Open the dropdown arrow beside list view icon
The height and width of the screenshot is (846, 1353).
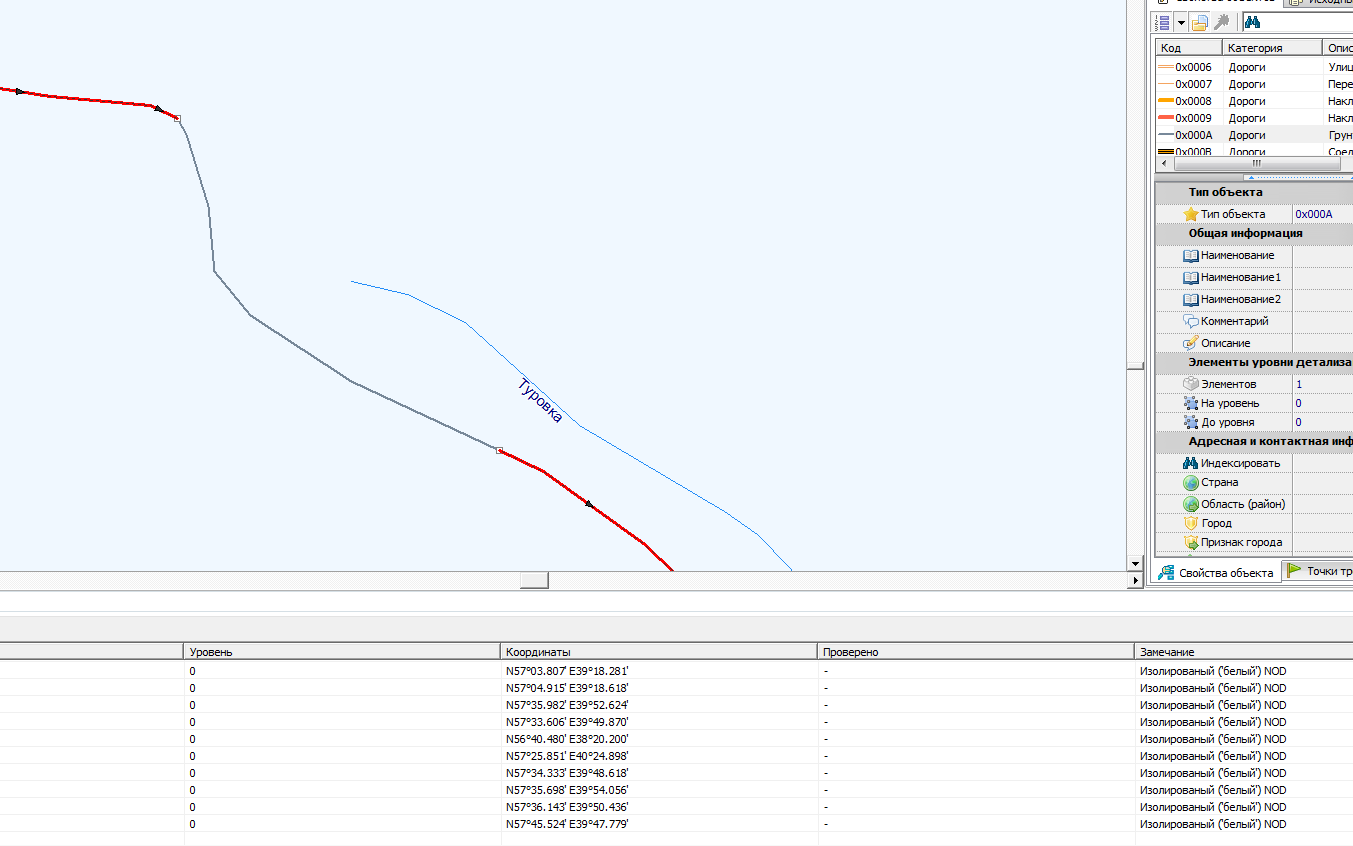(1181, 22)
